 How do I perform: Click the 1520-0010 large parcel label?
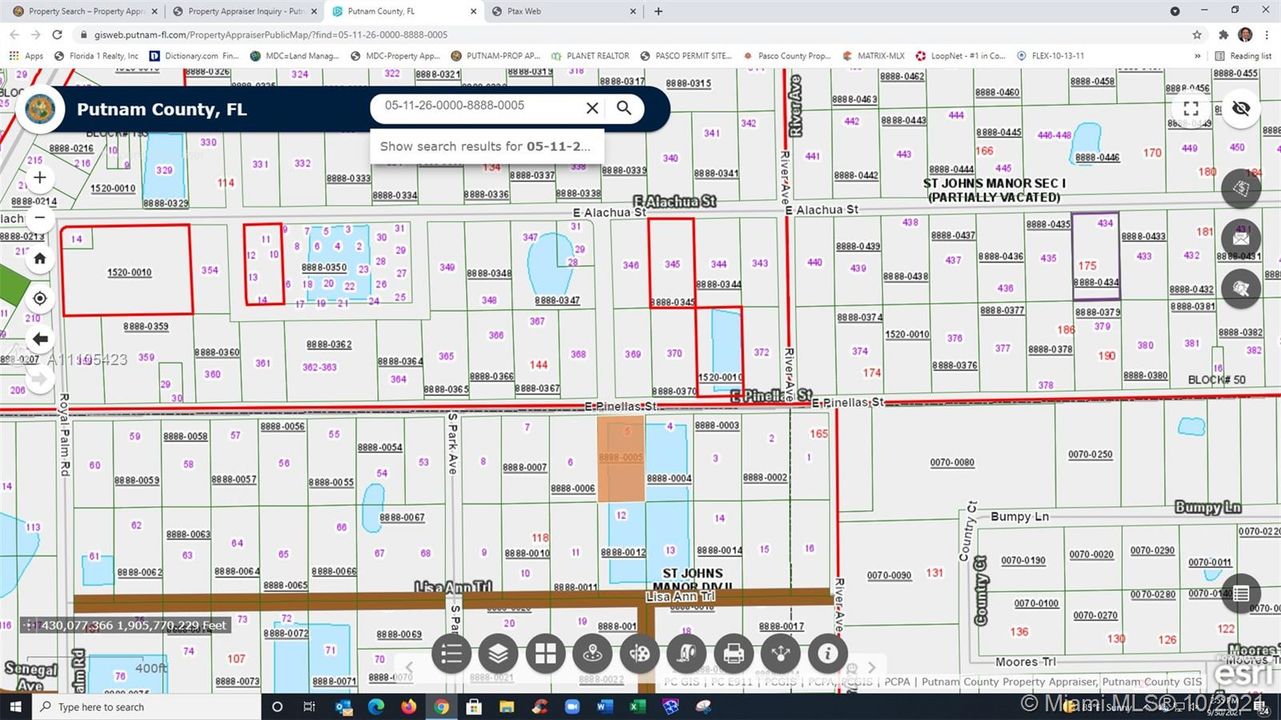click(x=129, y=273)
